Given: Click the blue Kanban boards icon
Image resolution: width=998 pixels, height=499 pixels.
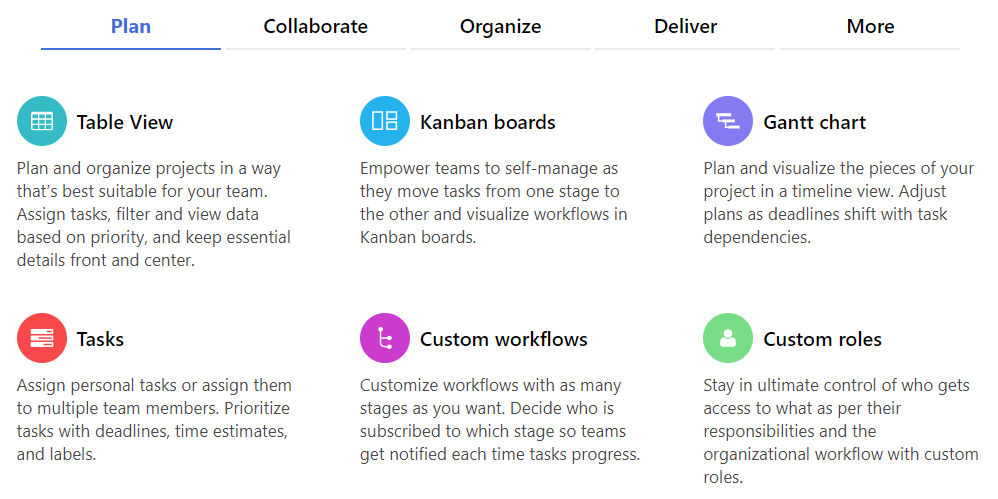Looking at the screenshot, I should (x=384, y=121).
